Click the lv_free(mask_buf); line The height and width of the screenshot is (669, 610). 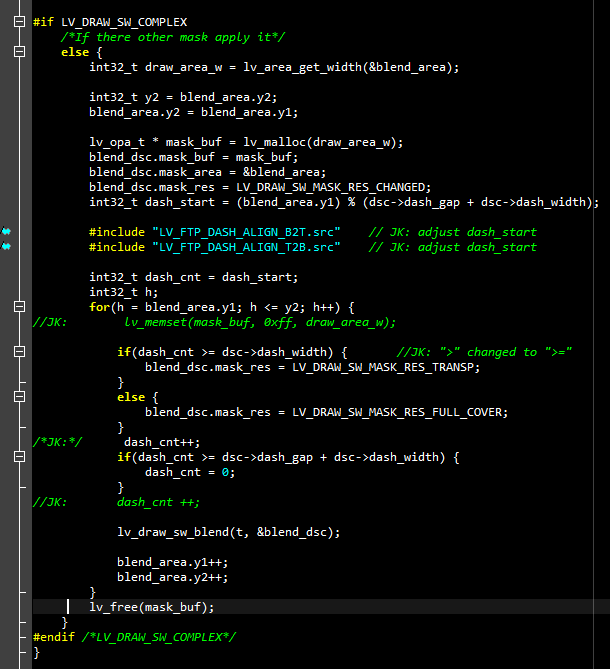pyautogui.click(x=151, y=607)
